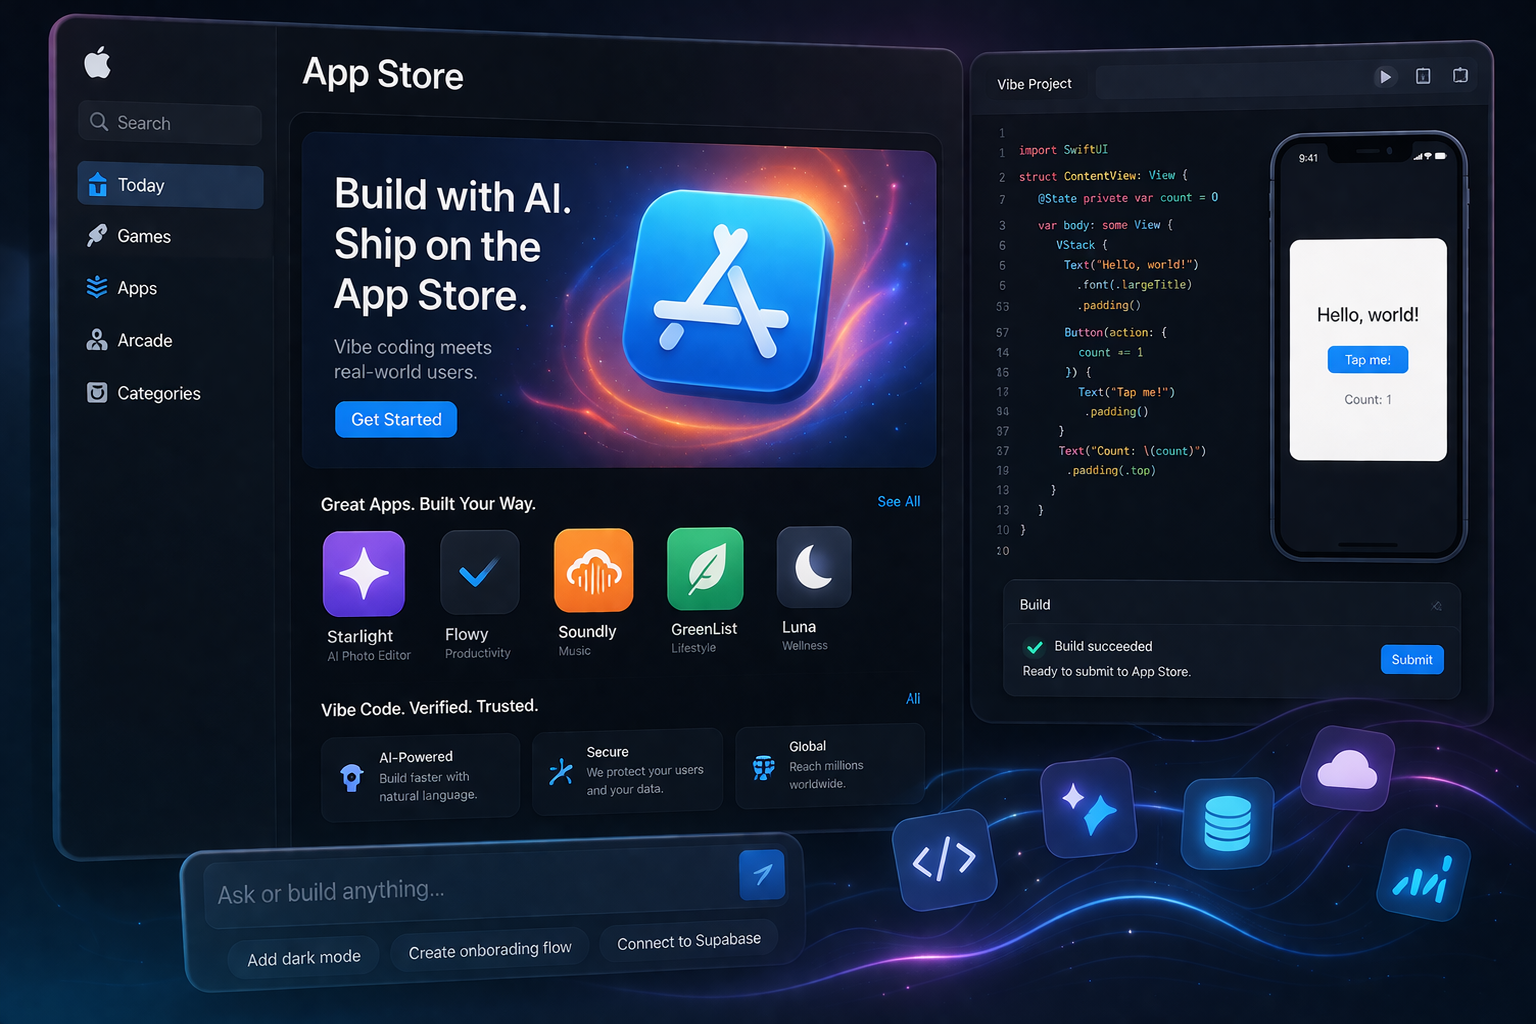Click the Secure feature icon
This screenshot has height=1024, width=1536.
pyautogui.click(x=561, y=771)
